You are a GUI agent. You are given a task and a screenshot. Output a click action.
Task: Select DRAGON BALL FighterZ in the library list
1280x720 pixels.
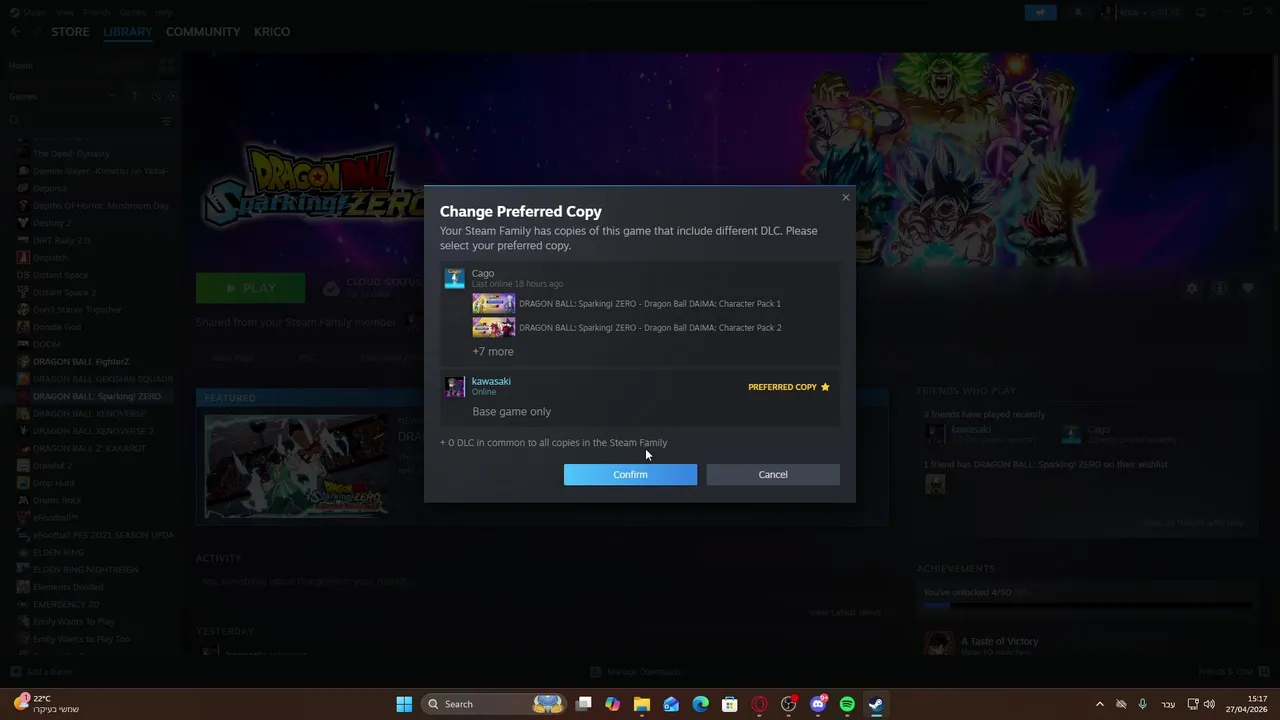pyautogui.click(x=81, y=361)
